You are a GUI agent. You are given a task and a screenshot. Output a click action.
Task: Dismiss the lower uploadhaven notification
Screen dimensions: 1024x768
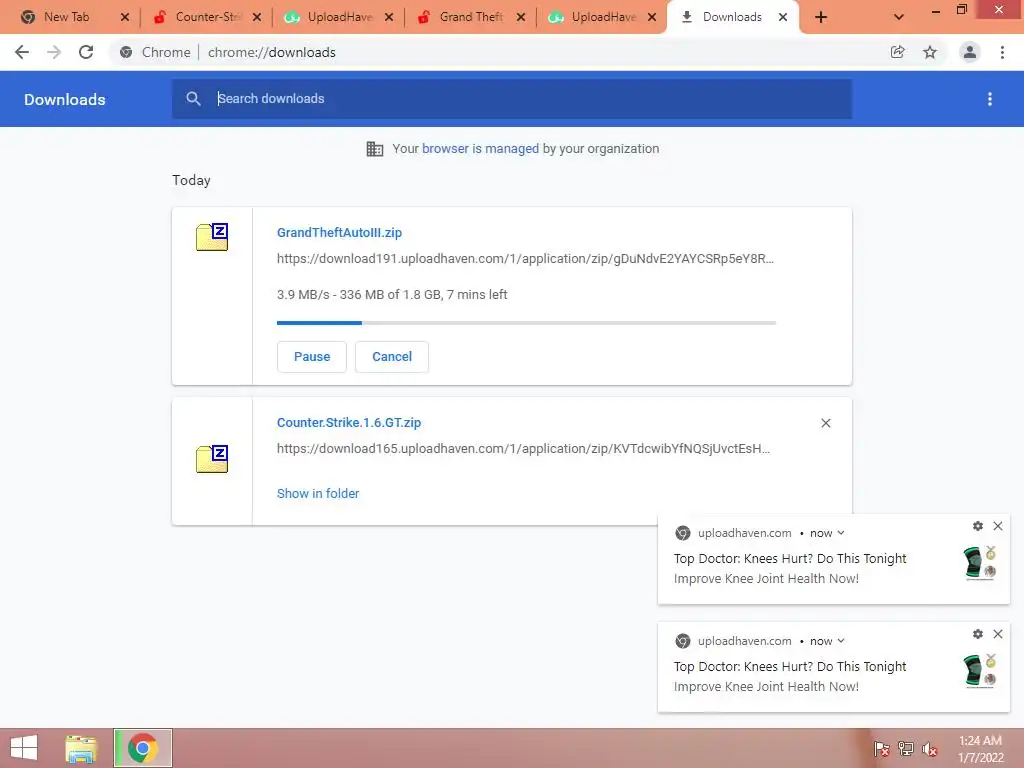[998, 634]
